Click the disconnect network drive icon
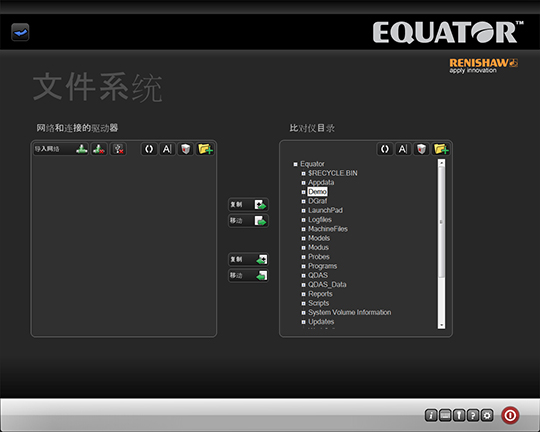Viewport: 540px width, 432px height. pos(99,149)
